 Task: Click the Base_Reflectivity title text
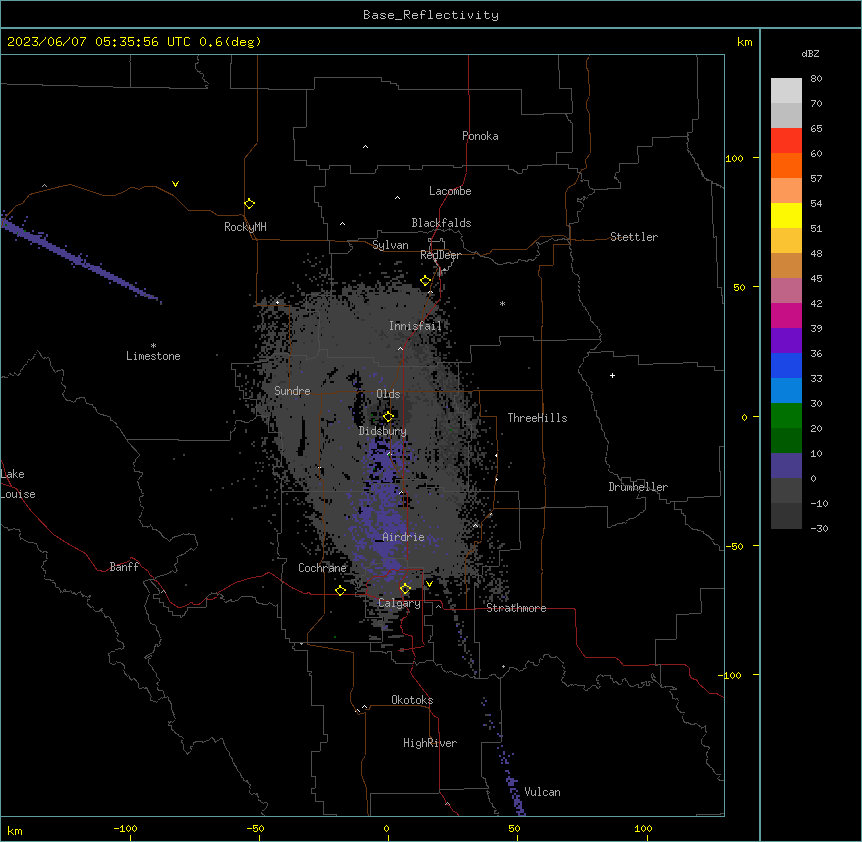431,15
